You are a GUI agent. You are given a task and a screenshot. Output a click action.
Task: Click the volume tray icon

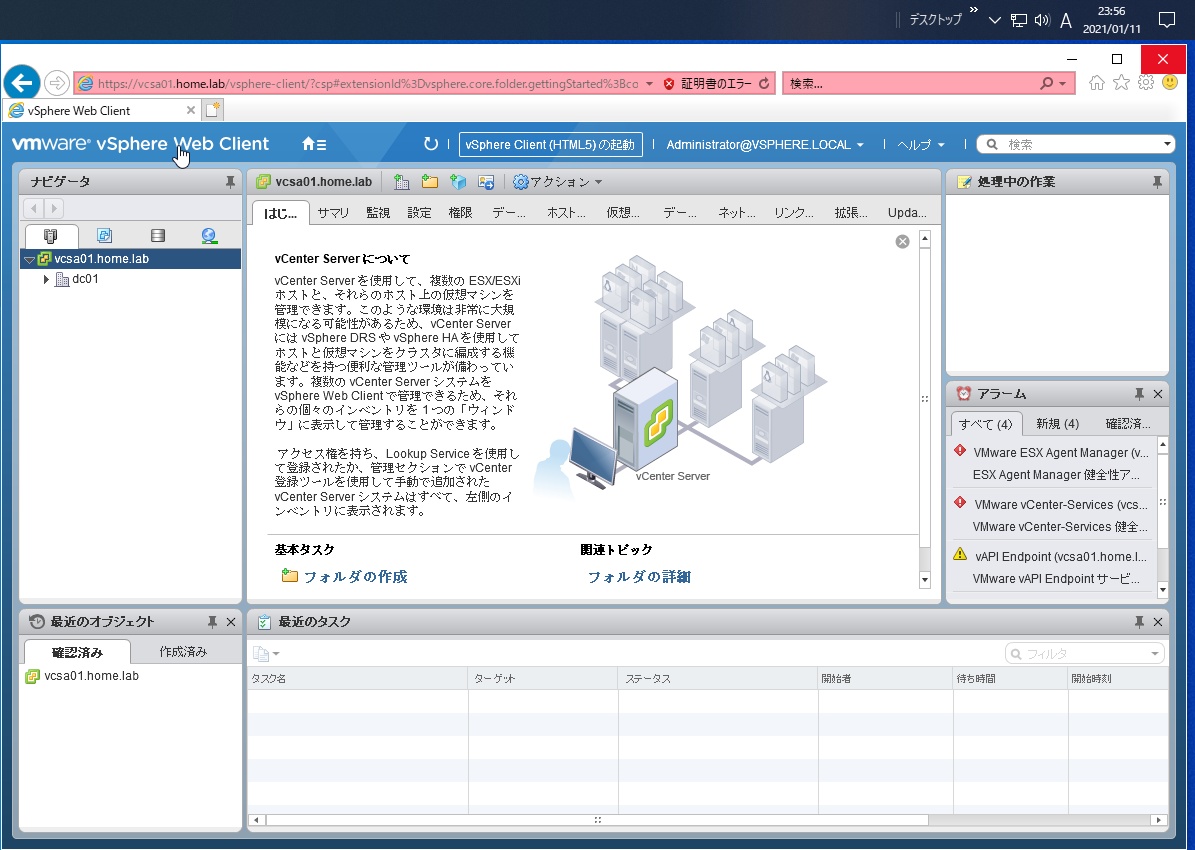tap(1042, 21)
